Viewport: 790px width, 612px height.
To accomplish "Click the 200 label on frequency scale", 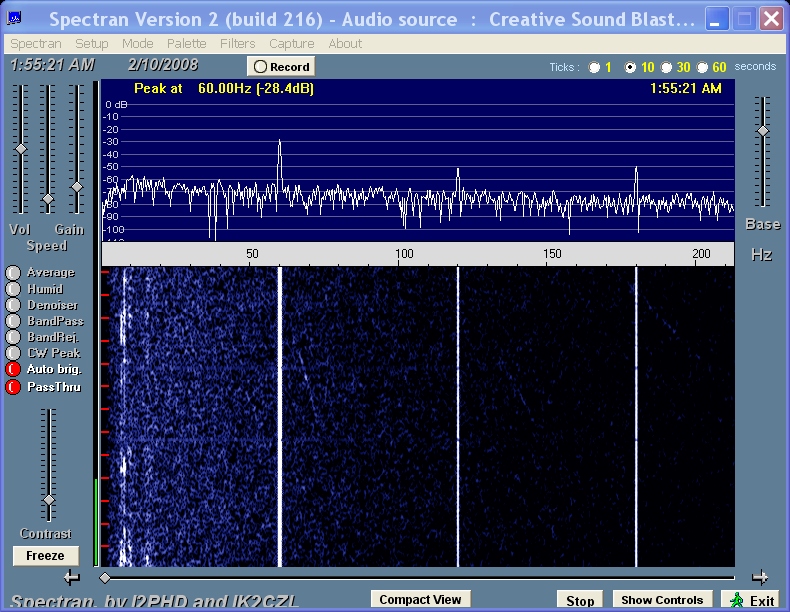I will pos(701,253).
